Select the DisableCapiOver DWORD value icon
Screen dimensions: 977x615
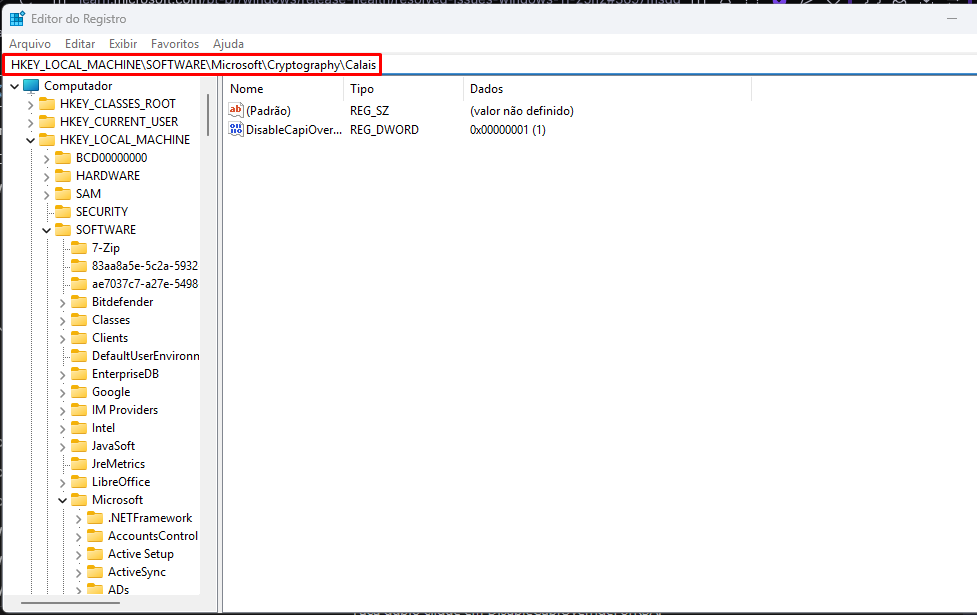[x=236, y=130]
